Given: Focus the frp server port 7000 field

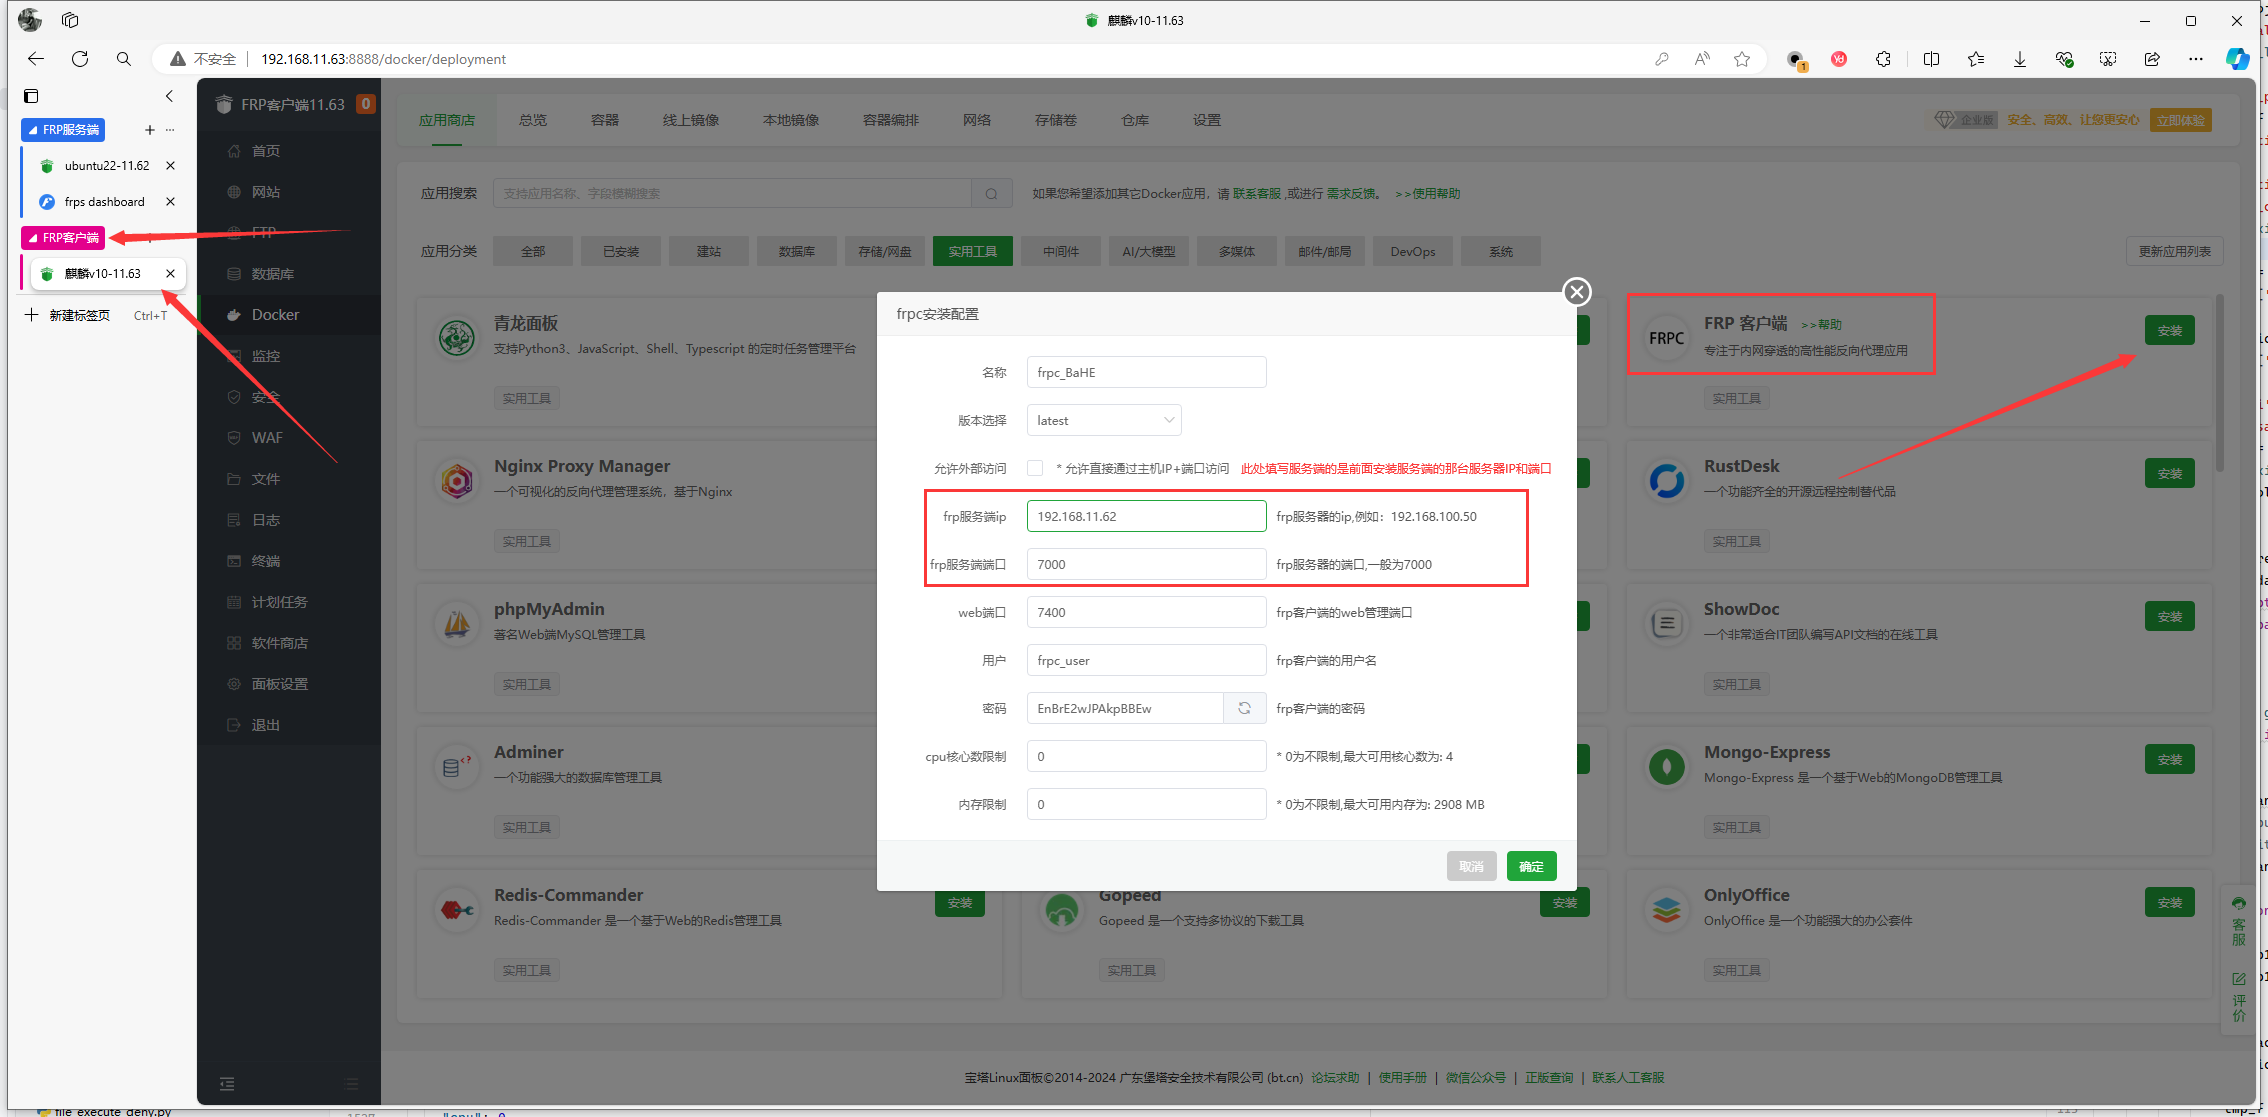Looking at the screenshot, I should 1146,564.
